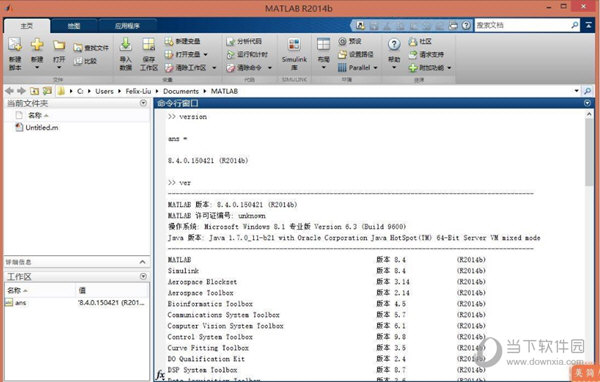The width and height of the screenshot is (600, 382).
Task: Expand the arrow under 打开 (Open)
Action: pyautogui.click(x=59, y=67)
